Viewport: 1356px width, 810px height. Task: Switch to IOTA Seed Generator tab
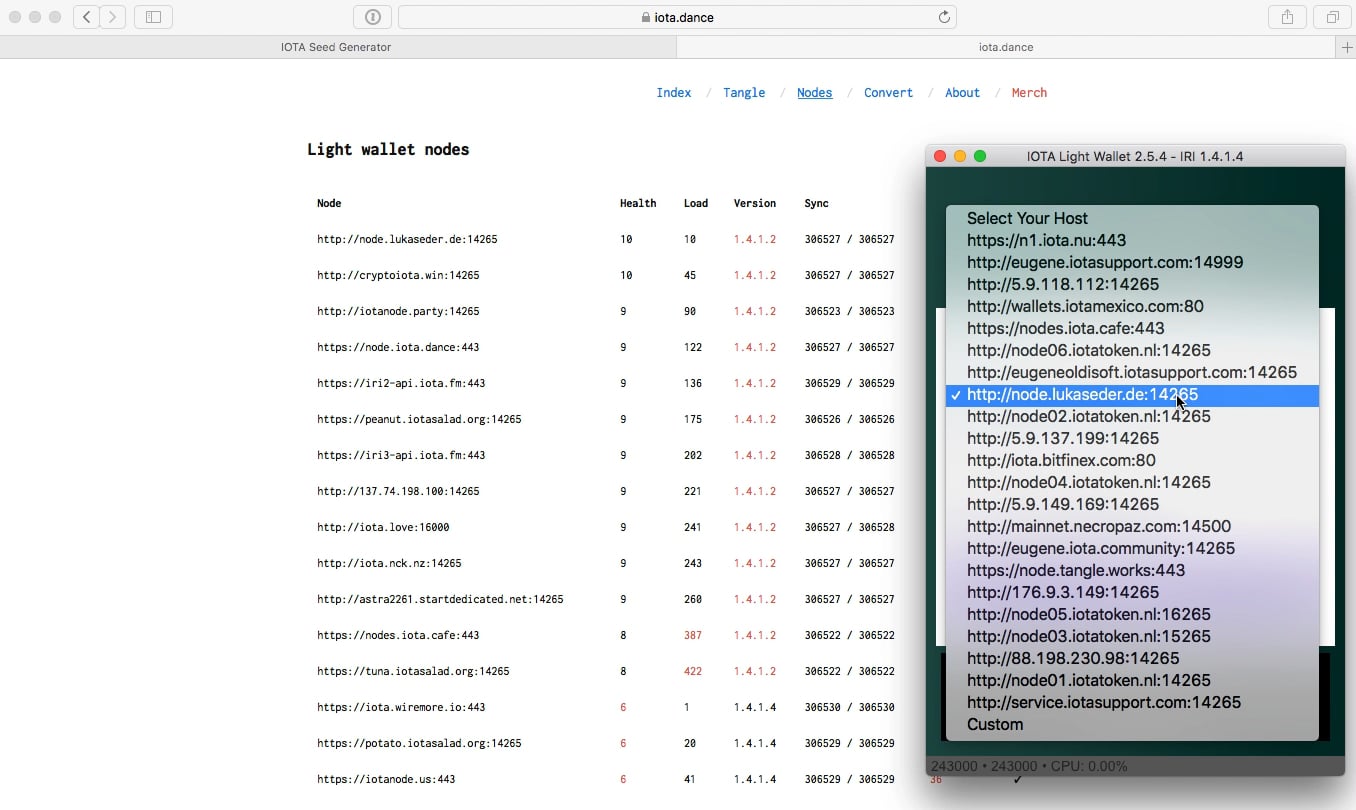click(x=336, y=47)
